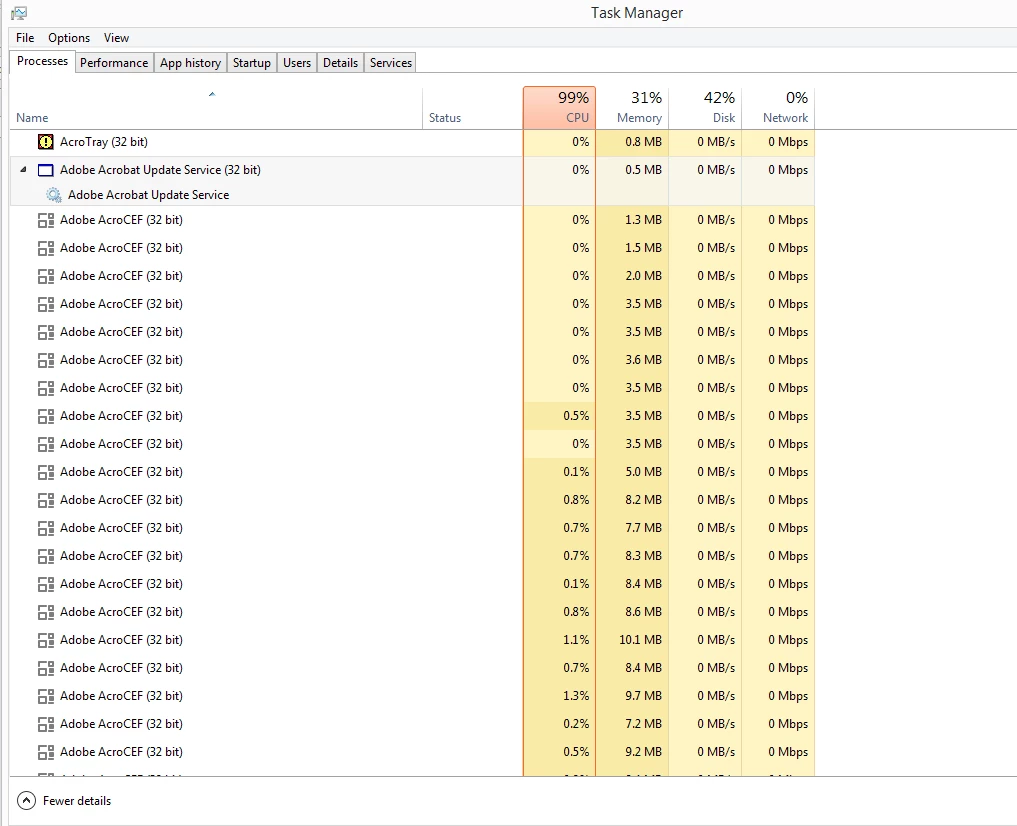Screen dimensions: 1017x826
Task: Switch to the App history tab
Action: (x=190, y=63)
